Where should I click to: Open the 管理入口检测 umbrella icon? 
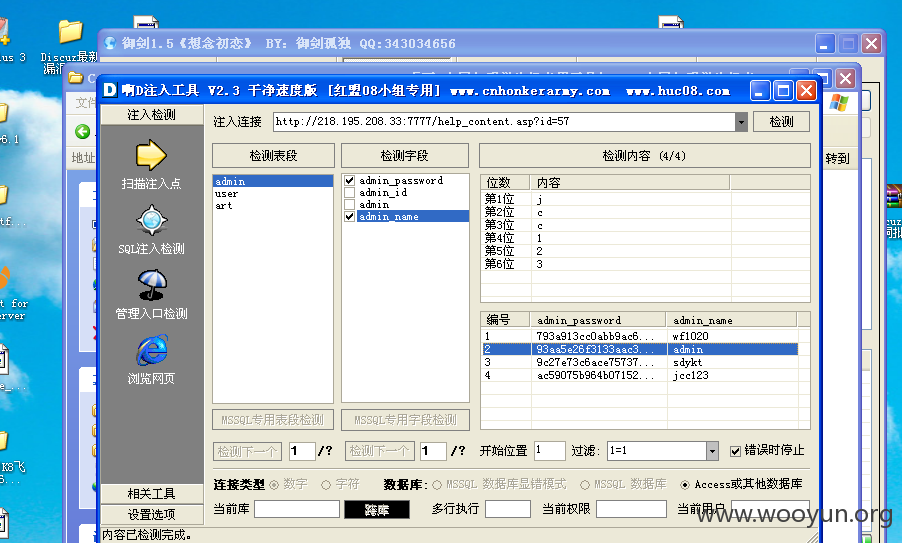pyautogui.click(x=152, y=285)
